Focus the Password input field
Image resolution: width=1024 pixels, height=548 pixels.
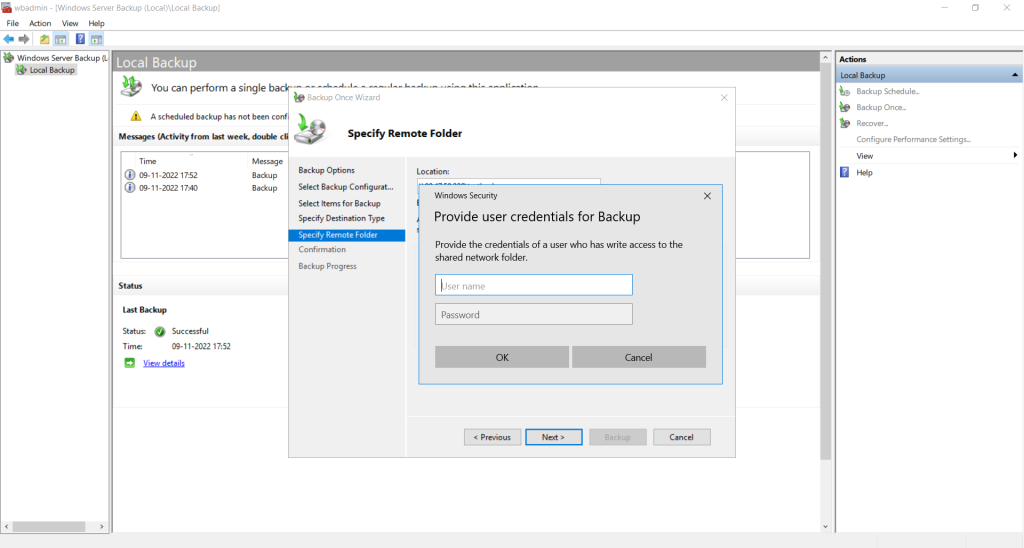(534, 314)
